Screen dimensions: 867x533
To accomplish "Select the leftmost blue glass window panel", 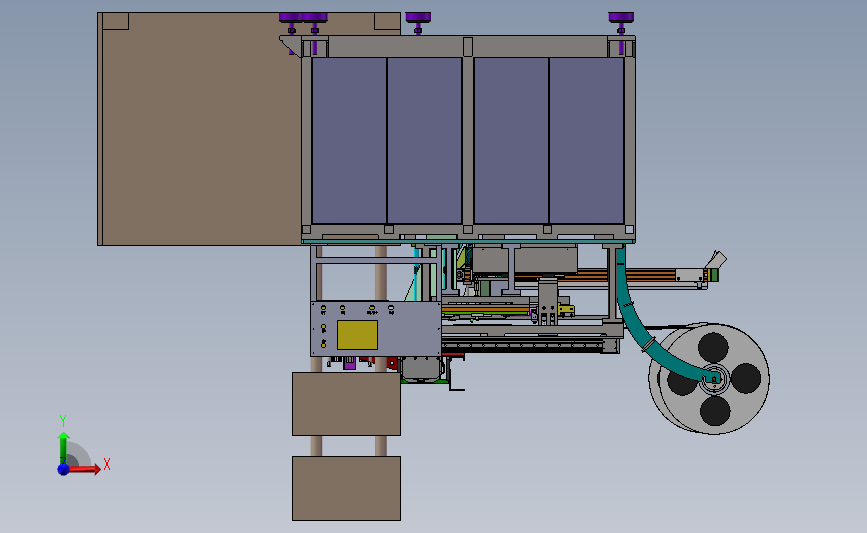I will [349, 140].
